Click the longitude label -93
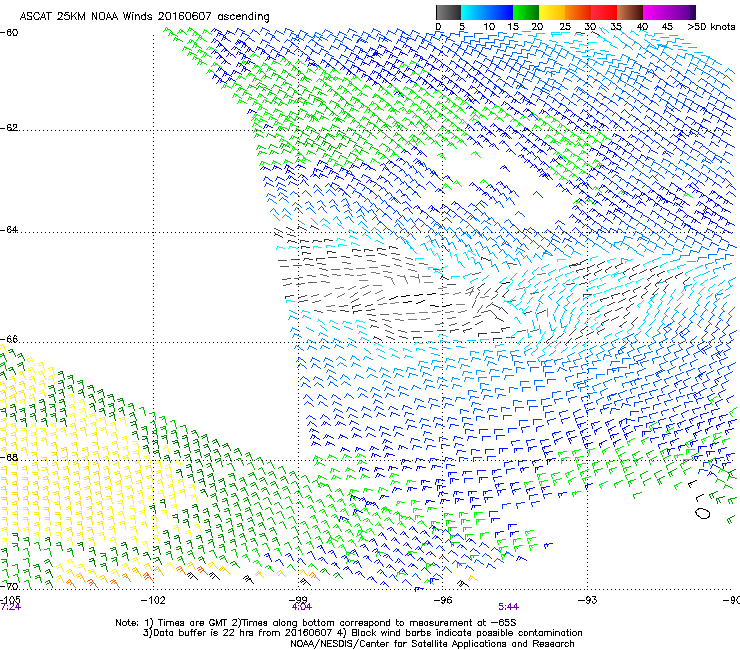 point(588,600)
